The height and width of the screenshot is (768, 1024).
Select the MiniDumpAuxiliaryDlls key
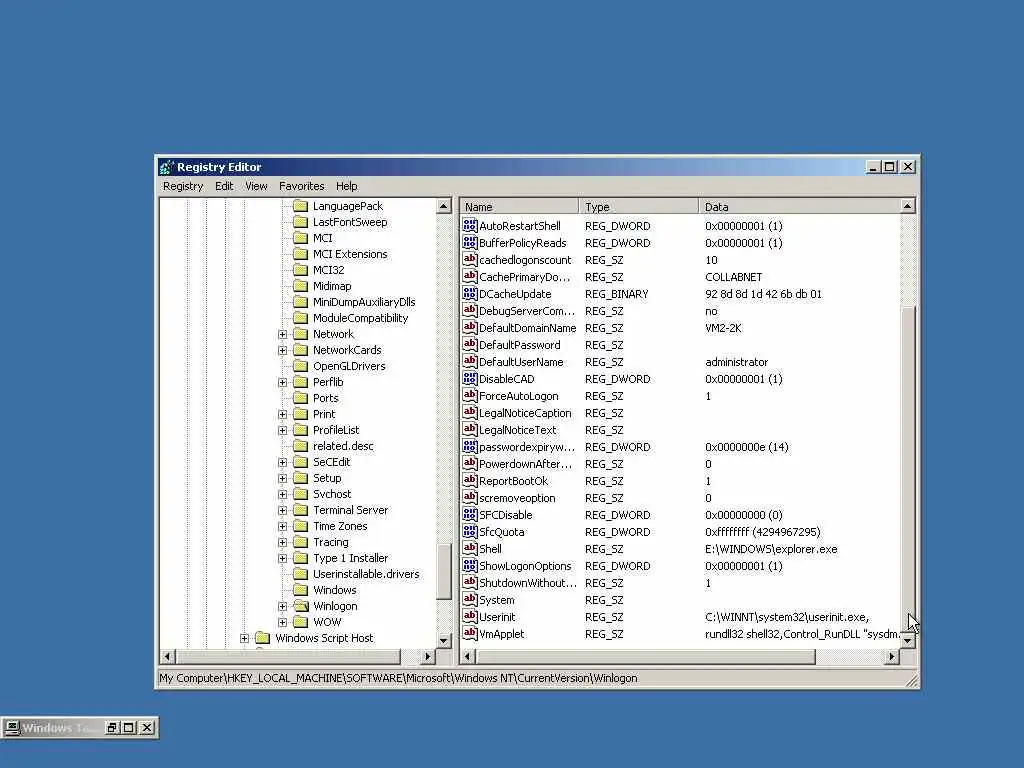[x=364, y=302]
